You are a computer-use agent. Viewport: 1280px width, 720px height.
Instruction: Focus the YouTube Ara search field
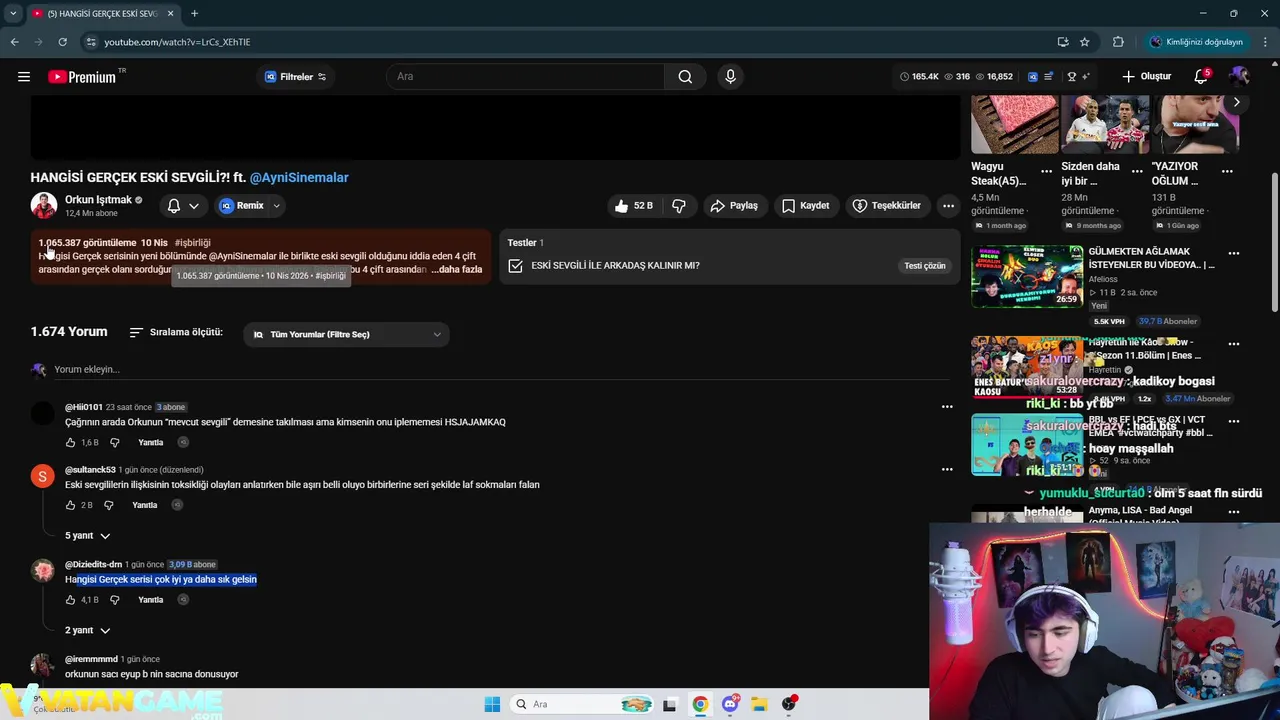pos(525,77)
